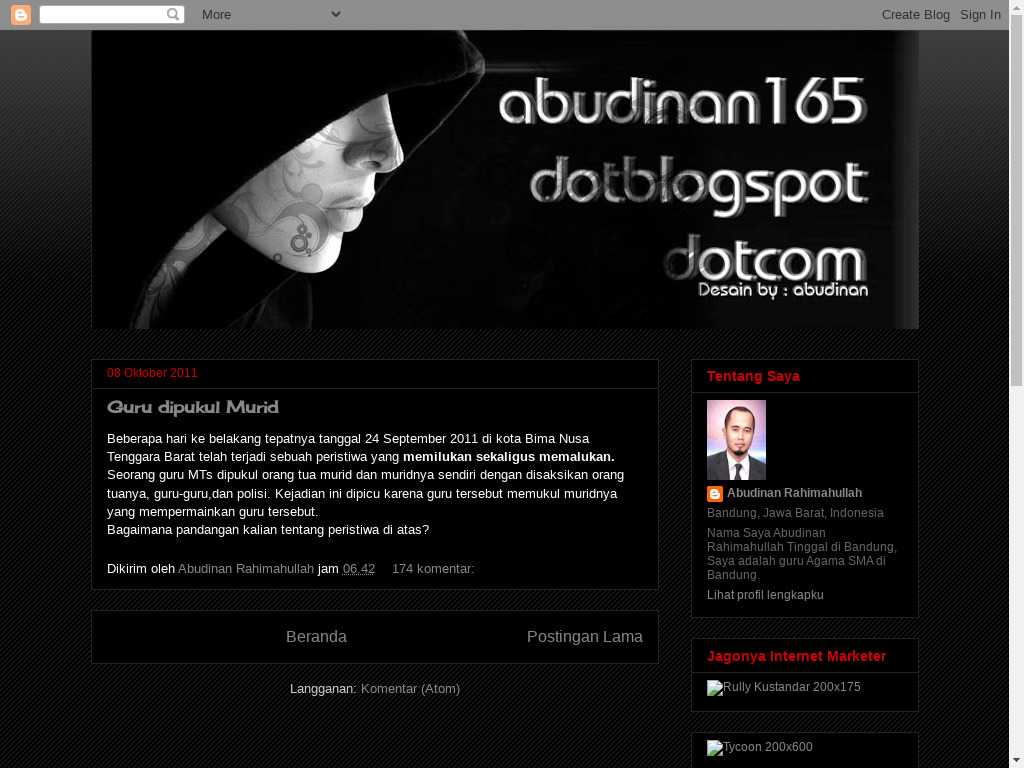Open the post title Guru dipukul Murid
This screenshot has width=1024, height=768.
click(193, 407)
